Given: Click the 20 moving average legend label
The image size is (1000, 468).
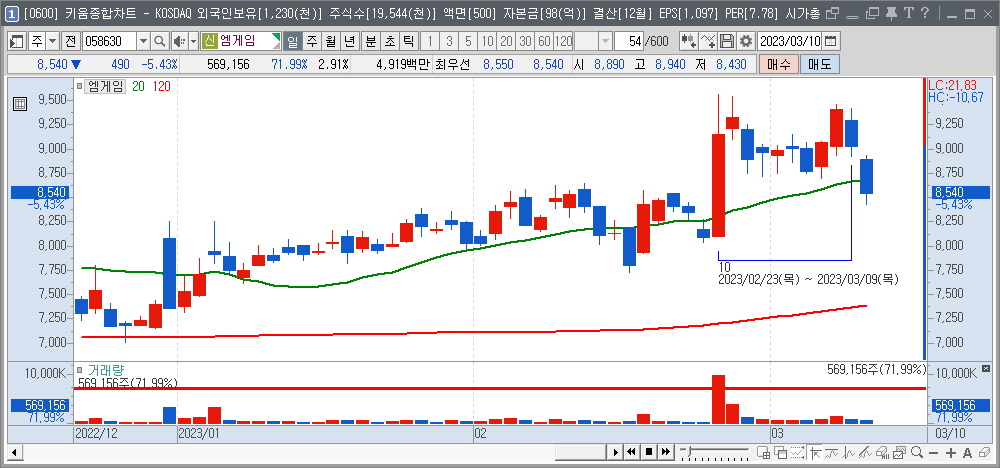Looking at the screenshot, I should click(138, 87).
